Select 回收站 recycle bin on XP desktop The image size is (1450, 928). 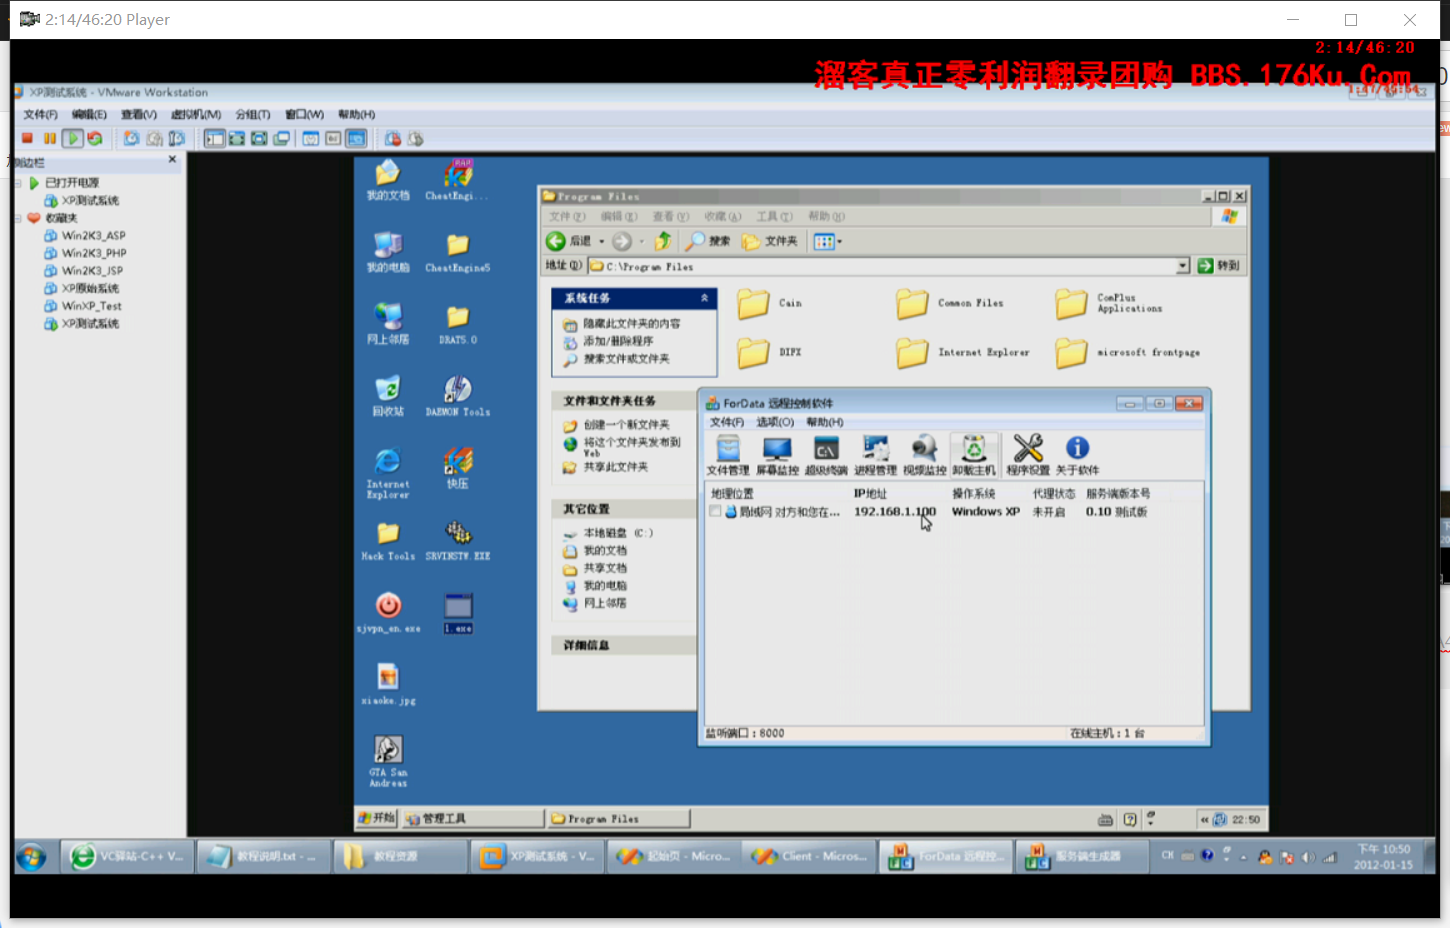click(388, 396)
